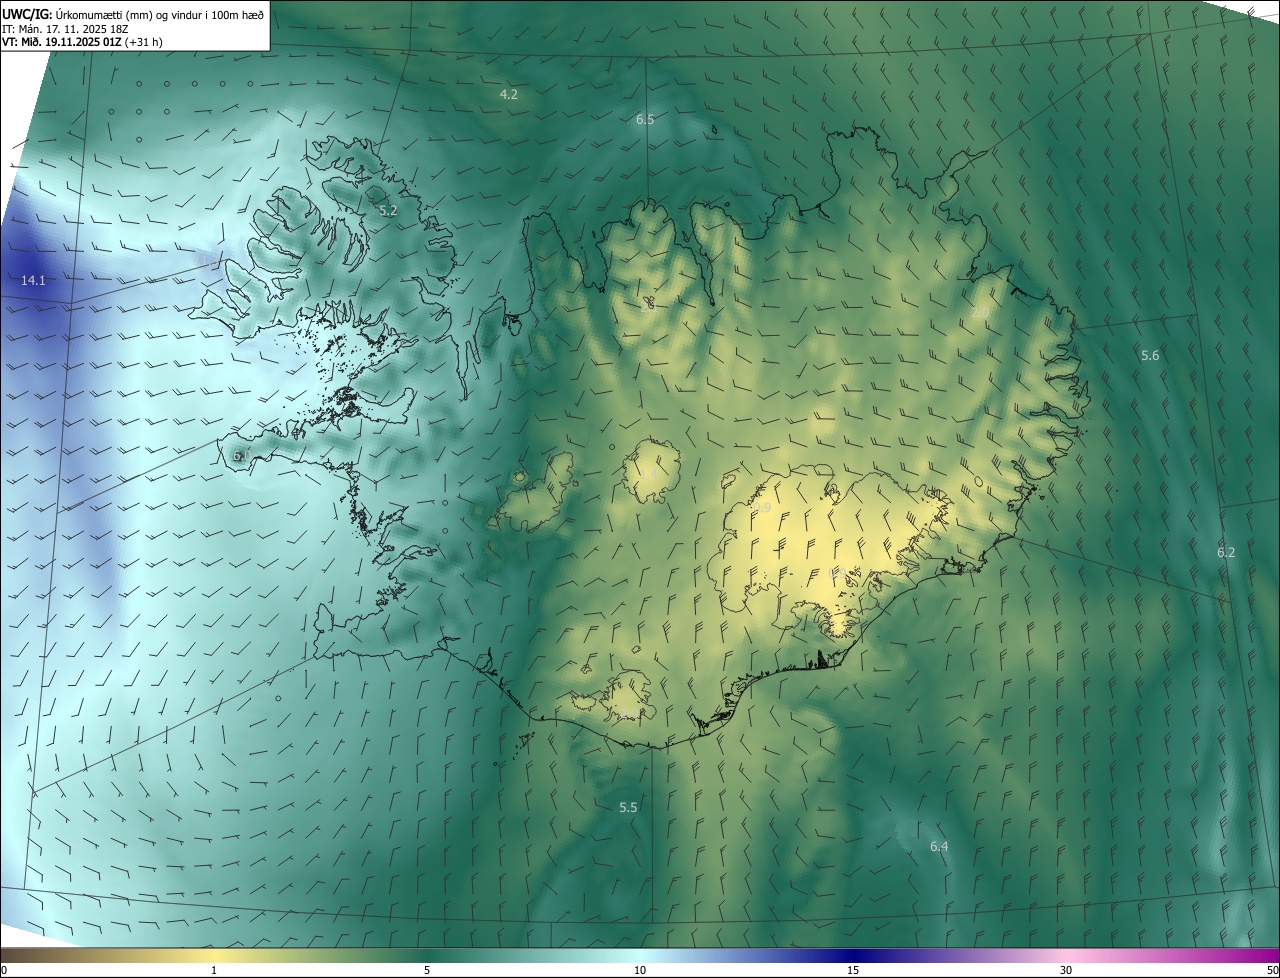This screenshot has width=1280, height=978.
Task: Click the '10' tick label on the color scale
Action: [x=640, y=970]
